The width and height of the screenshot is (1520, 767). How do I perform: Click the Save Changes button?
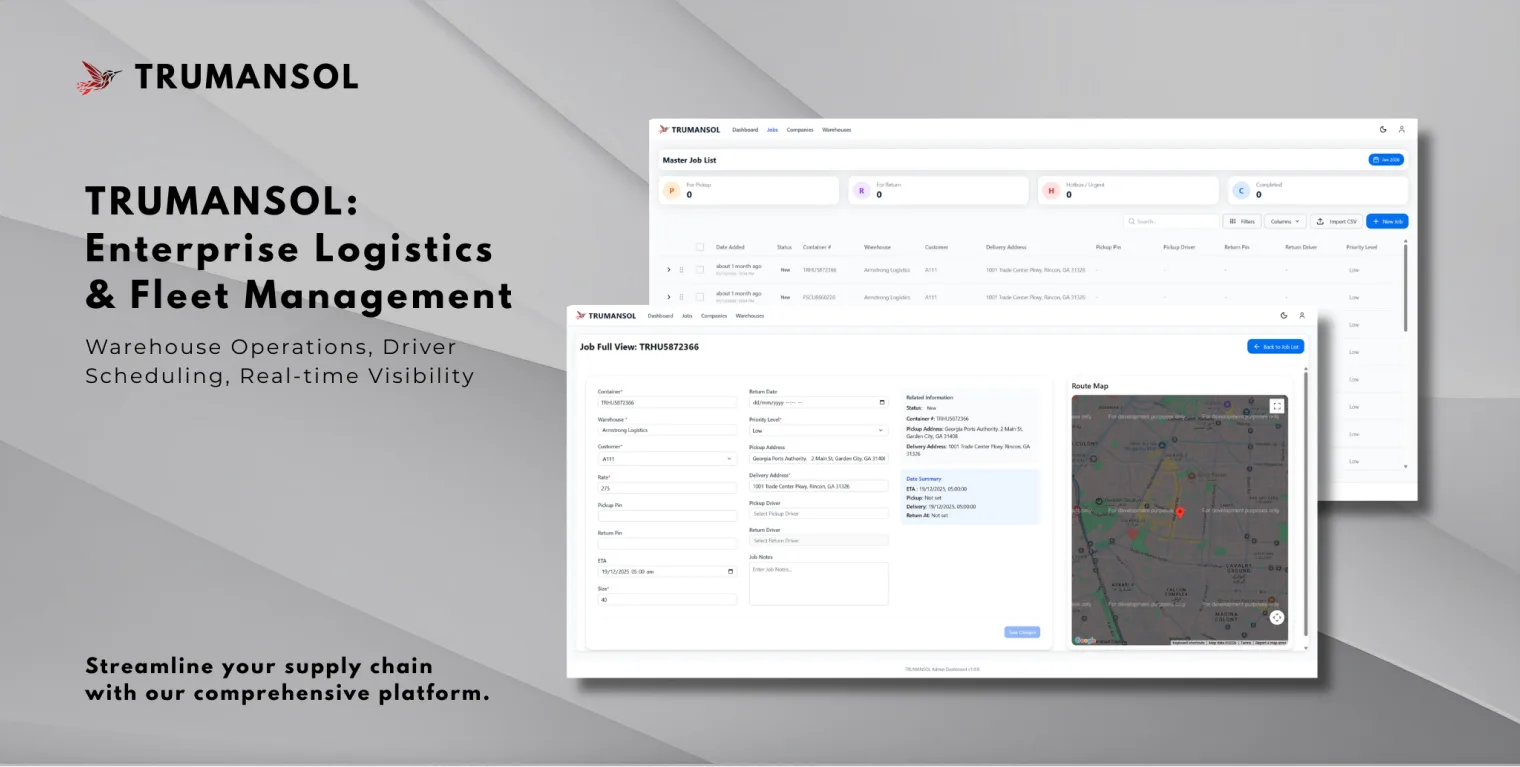pos(1022,632)
